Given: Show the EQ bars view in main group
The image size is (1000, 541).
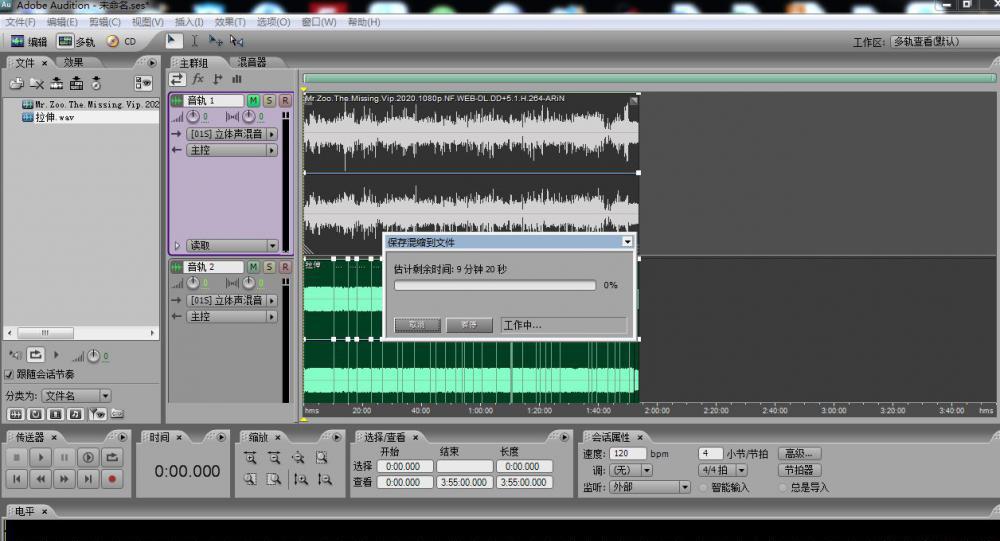Looking at the screenshot, I should point(237,79).
